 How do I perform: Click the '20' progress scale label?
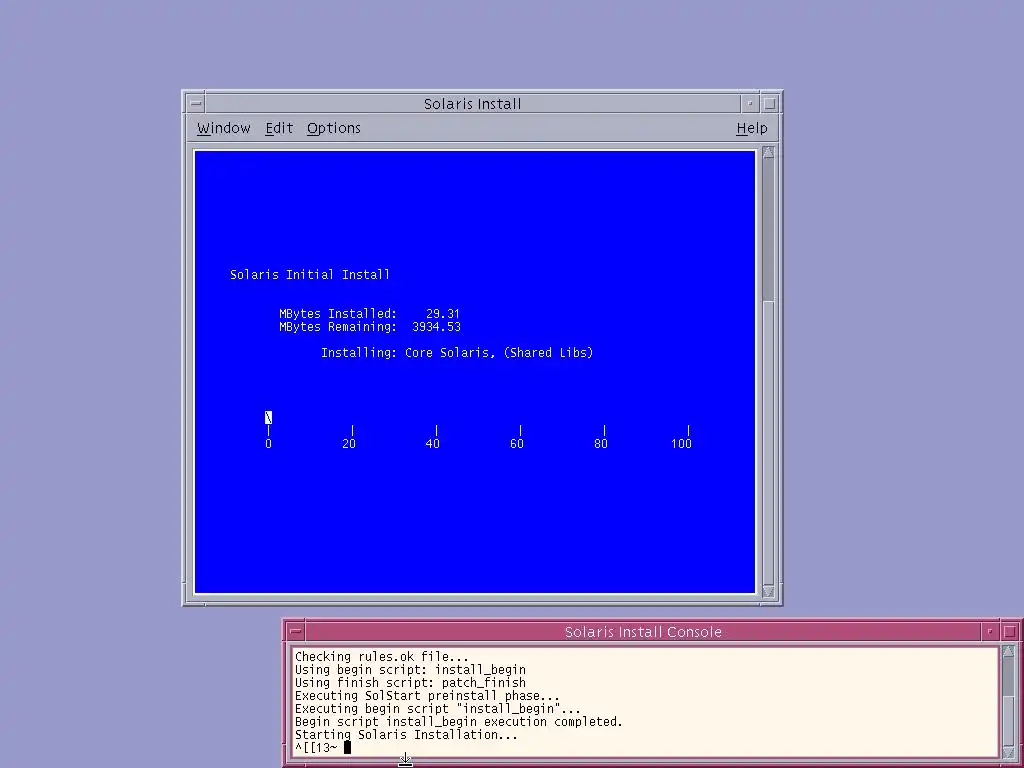[349, 443]
